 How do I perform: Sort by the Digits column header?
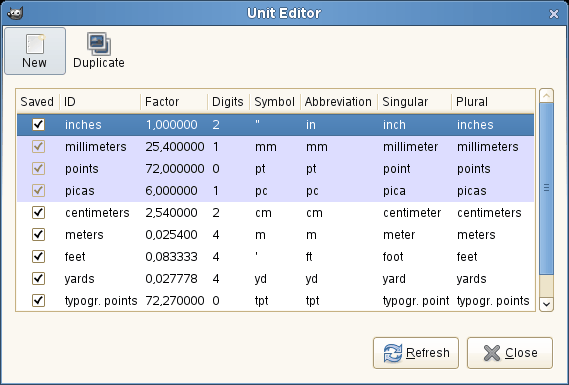[x=228, y=102]
